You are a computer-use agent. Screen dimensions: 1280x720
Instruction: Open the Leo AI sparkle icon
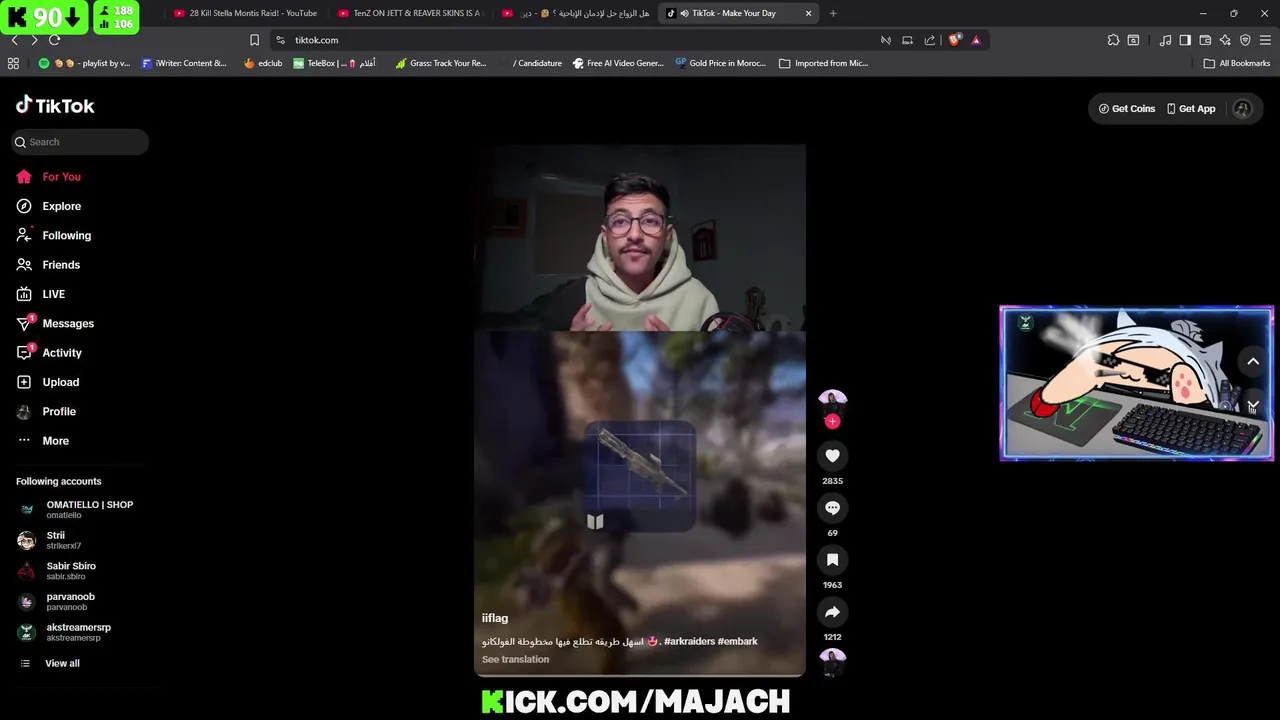[x=1225, y=40]
